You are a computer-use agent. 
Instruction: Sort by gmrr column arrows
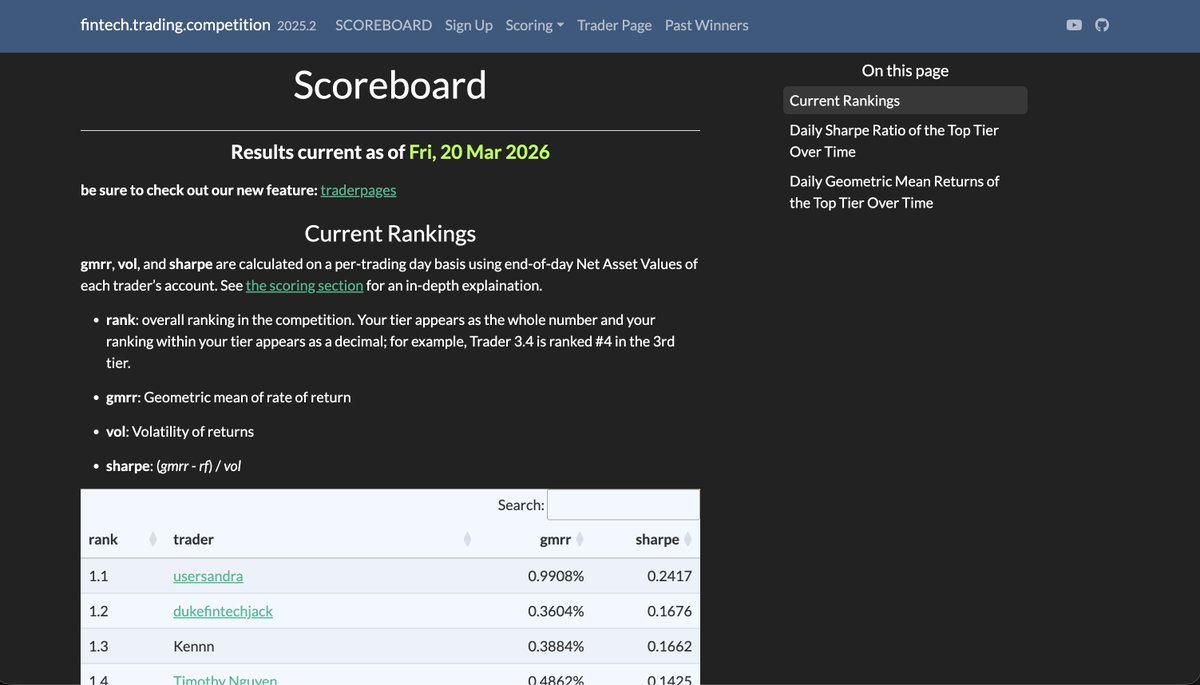click(x=580, y=539)
